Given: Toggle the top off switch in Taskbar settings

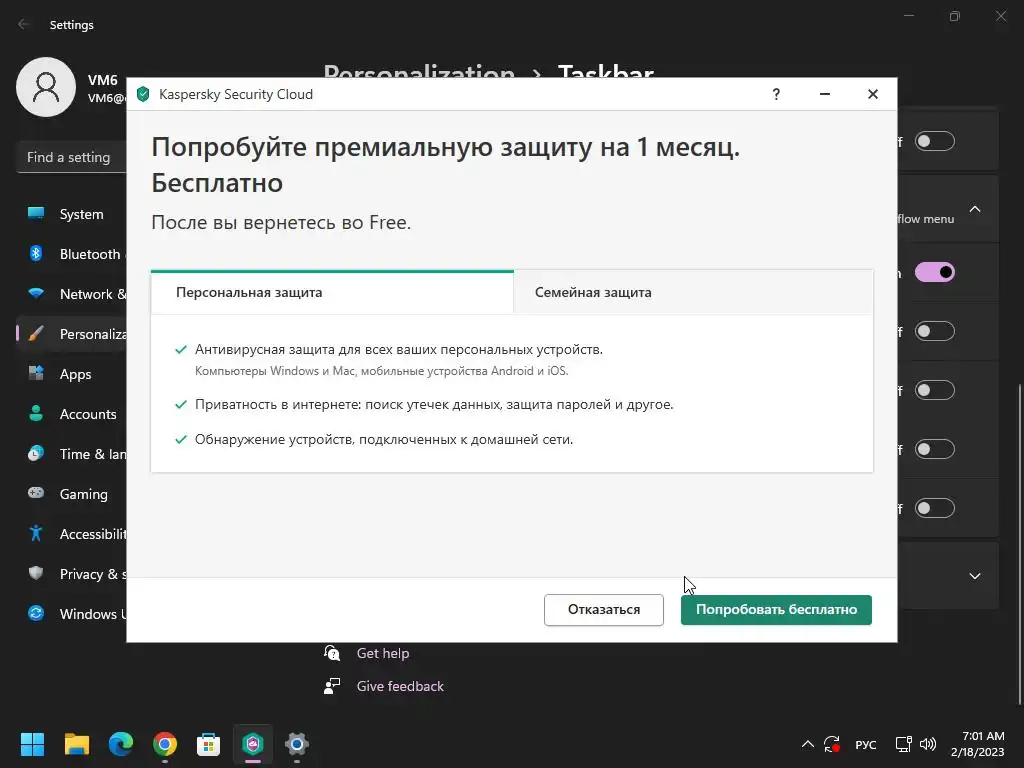Looking at the screenshot, I should coord(935,141).
